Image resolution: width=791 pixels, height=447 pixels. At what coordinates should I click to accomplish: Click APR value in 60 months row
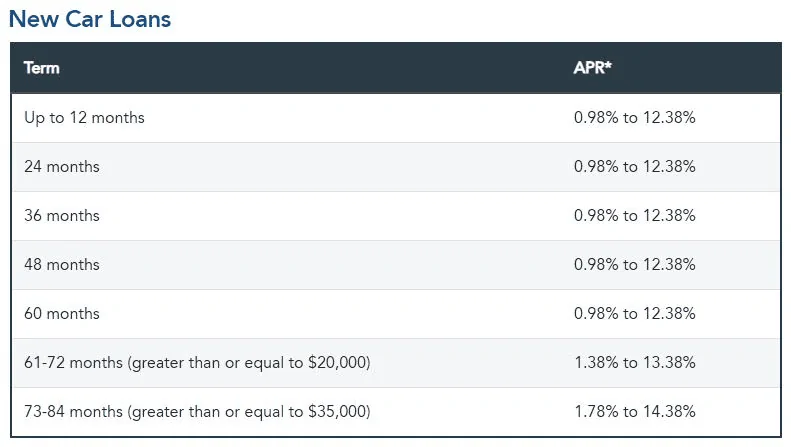(x=635, y=313)
